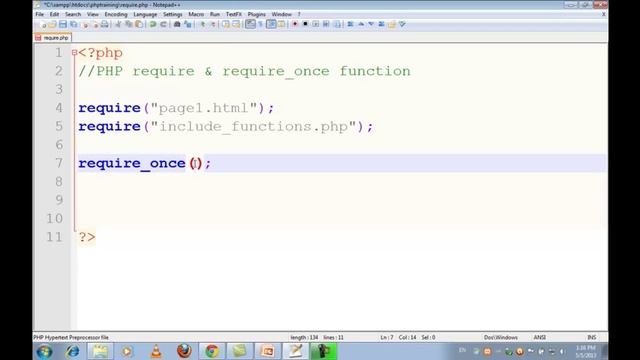Image resolution: width=640 pixels, height=360 pixels.
Task: Collapse the fold marker beside <?php line
Action: 74,53
